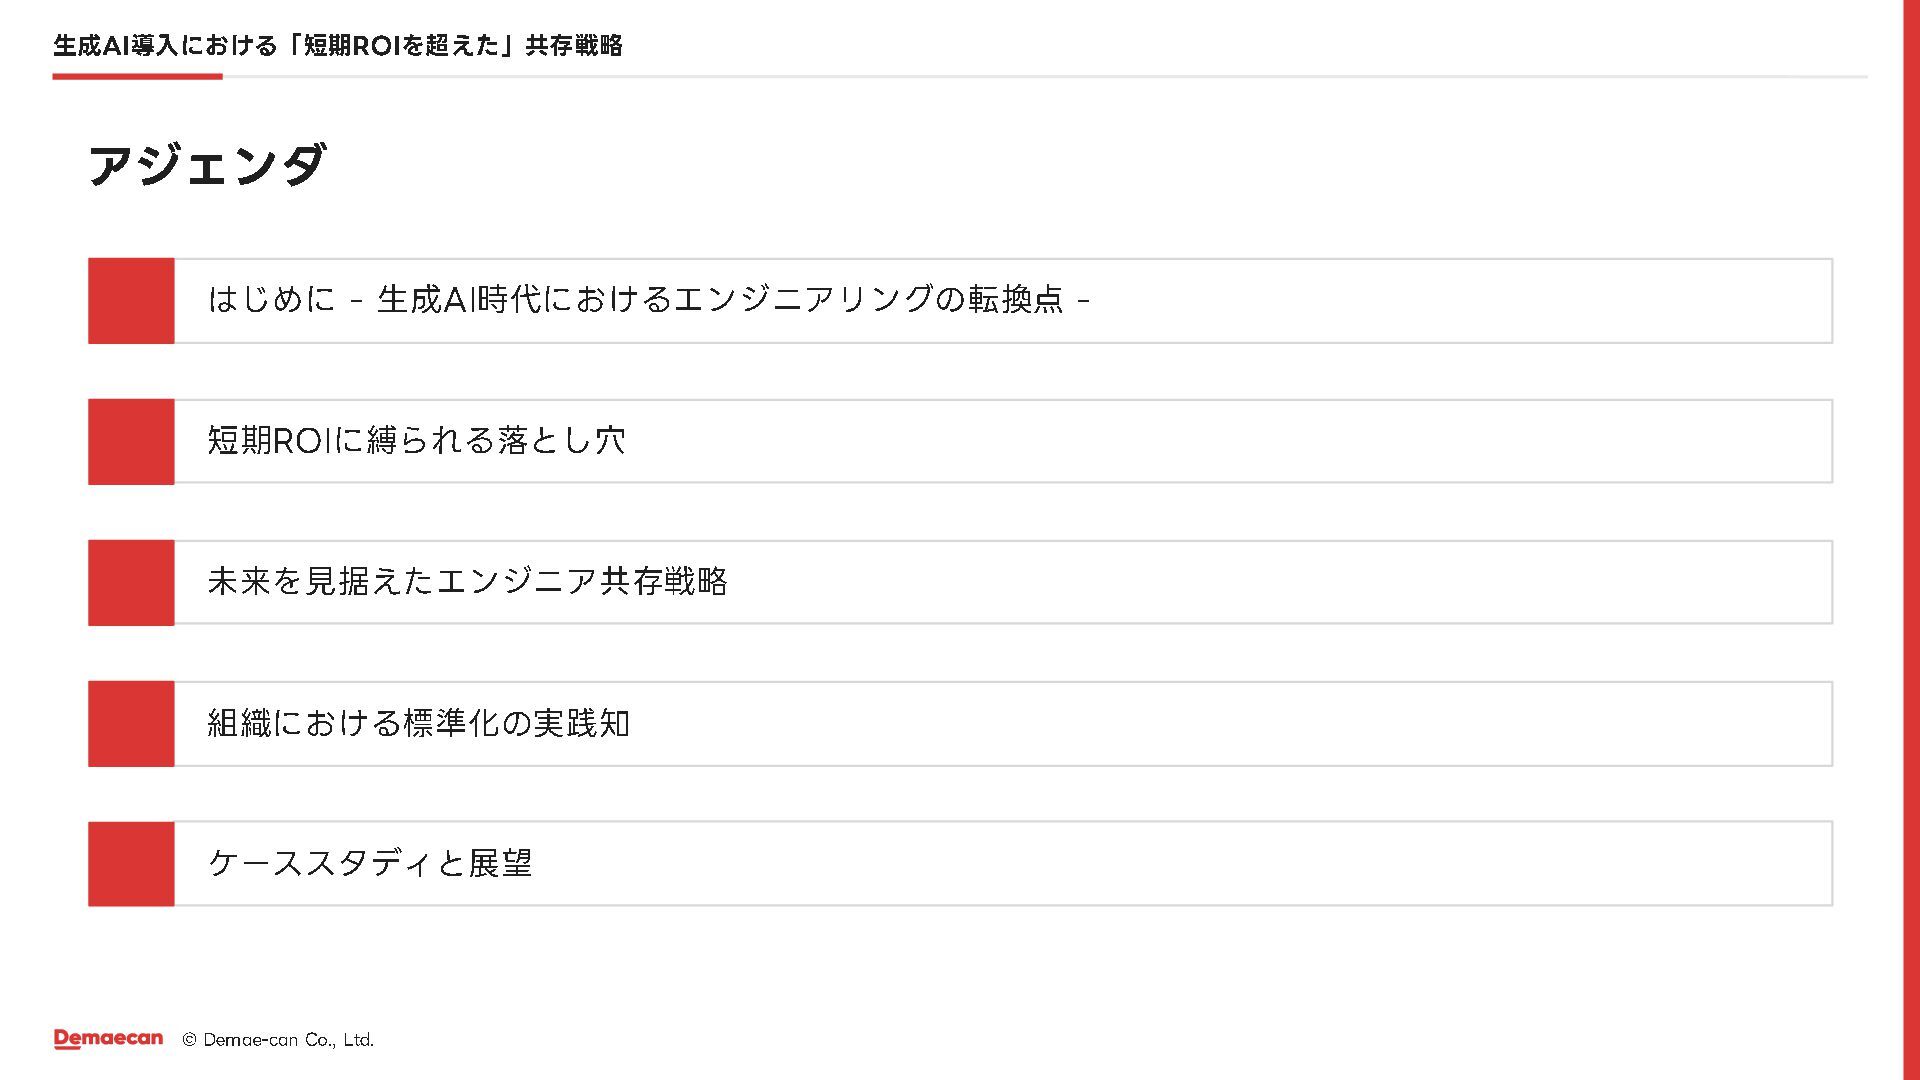This screenshot has width=1920, height=1080.
Task: Click 共存戦略 text in the header
Action: (574, 46)
